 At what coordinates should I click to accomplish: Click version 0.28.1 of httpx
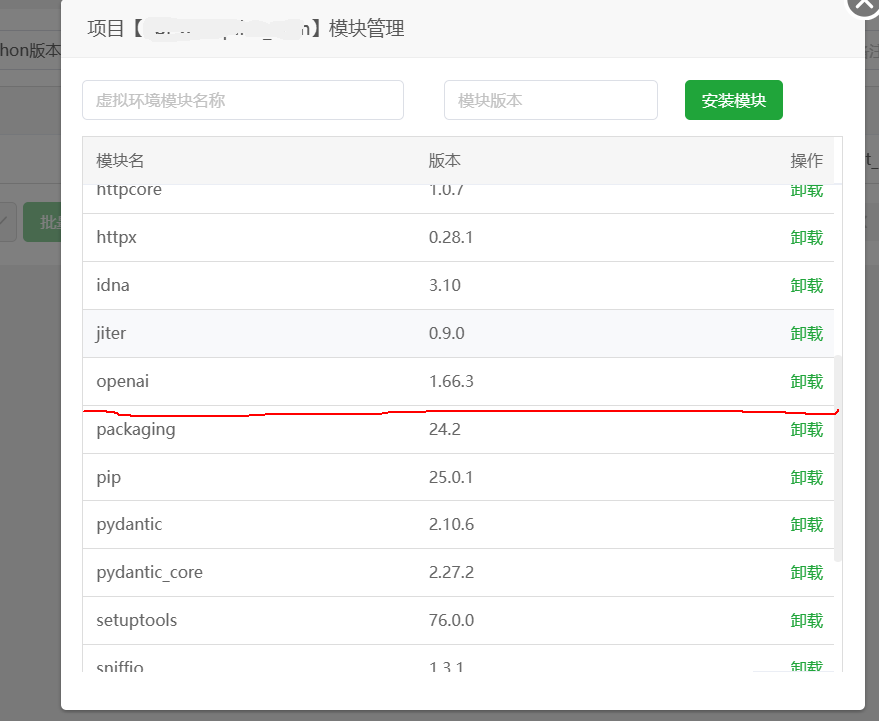coord(451,238)
